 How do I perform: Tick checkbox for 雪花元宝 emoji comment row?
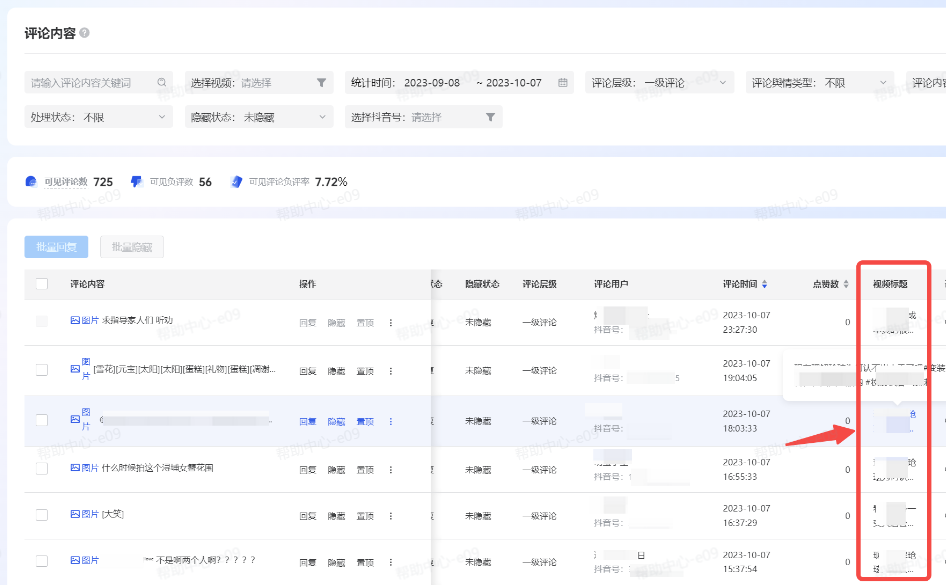(42, 370)
